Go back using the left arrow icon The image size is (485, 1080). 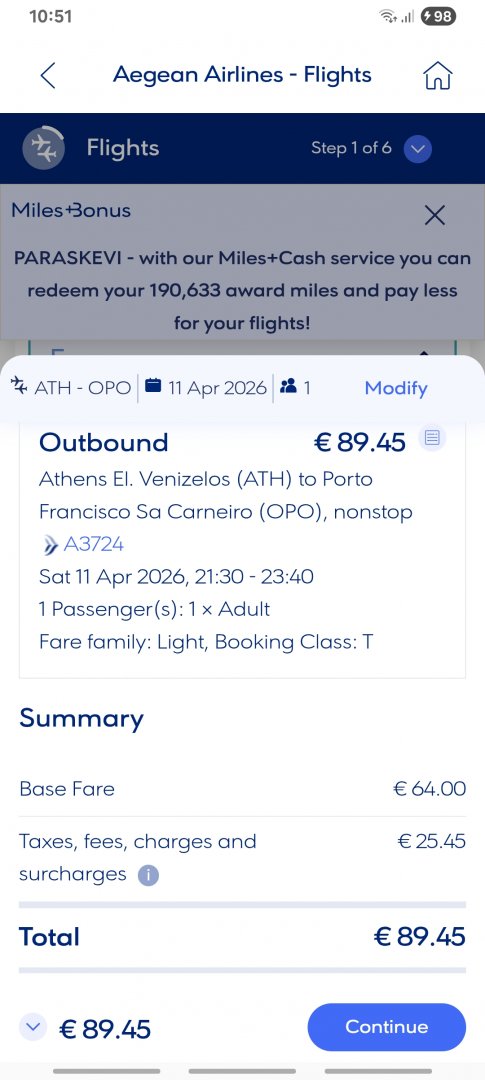(48, 75)
